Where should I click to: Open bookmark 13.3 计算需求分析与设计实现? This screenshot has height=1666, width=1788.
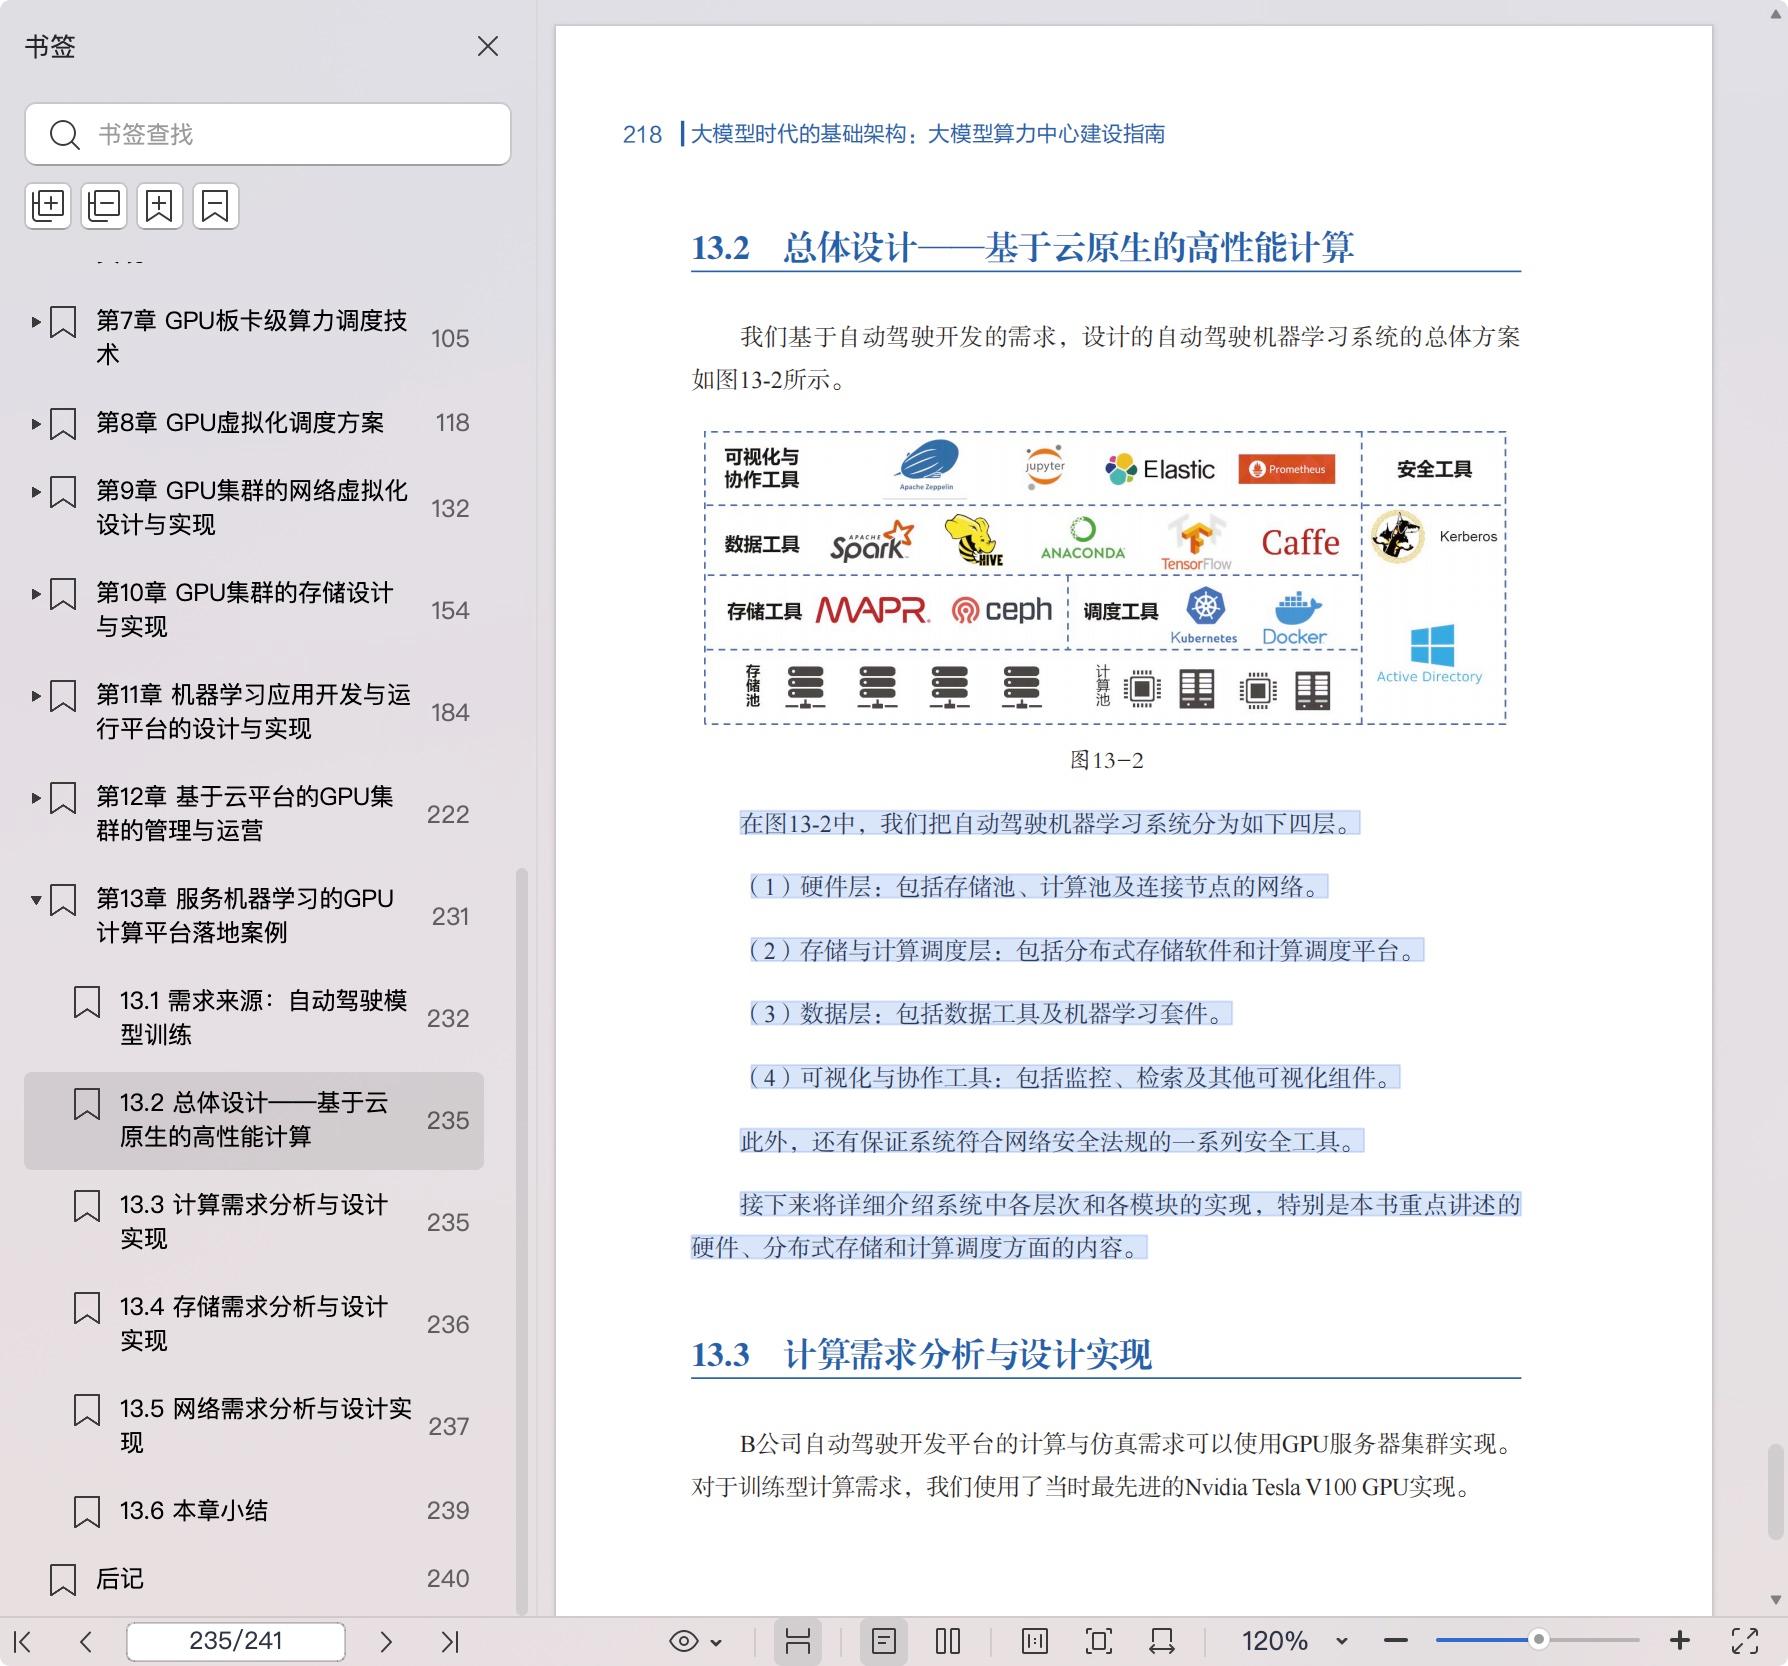coord(254,1221)
